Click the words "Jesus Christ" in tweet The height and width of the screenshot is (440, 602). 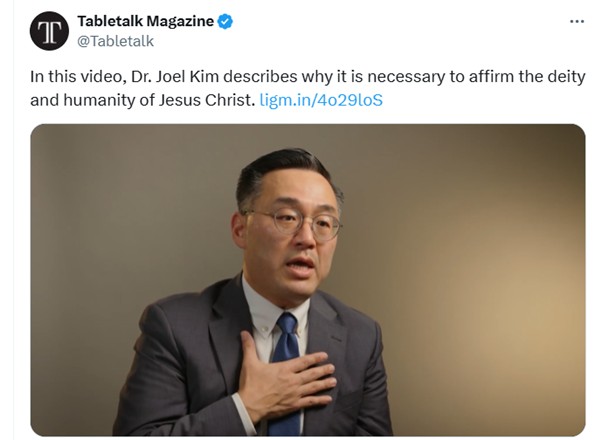pyautogui.click(x=207, y=100)
